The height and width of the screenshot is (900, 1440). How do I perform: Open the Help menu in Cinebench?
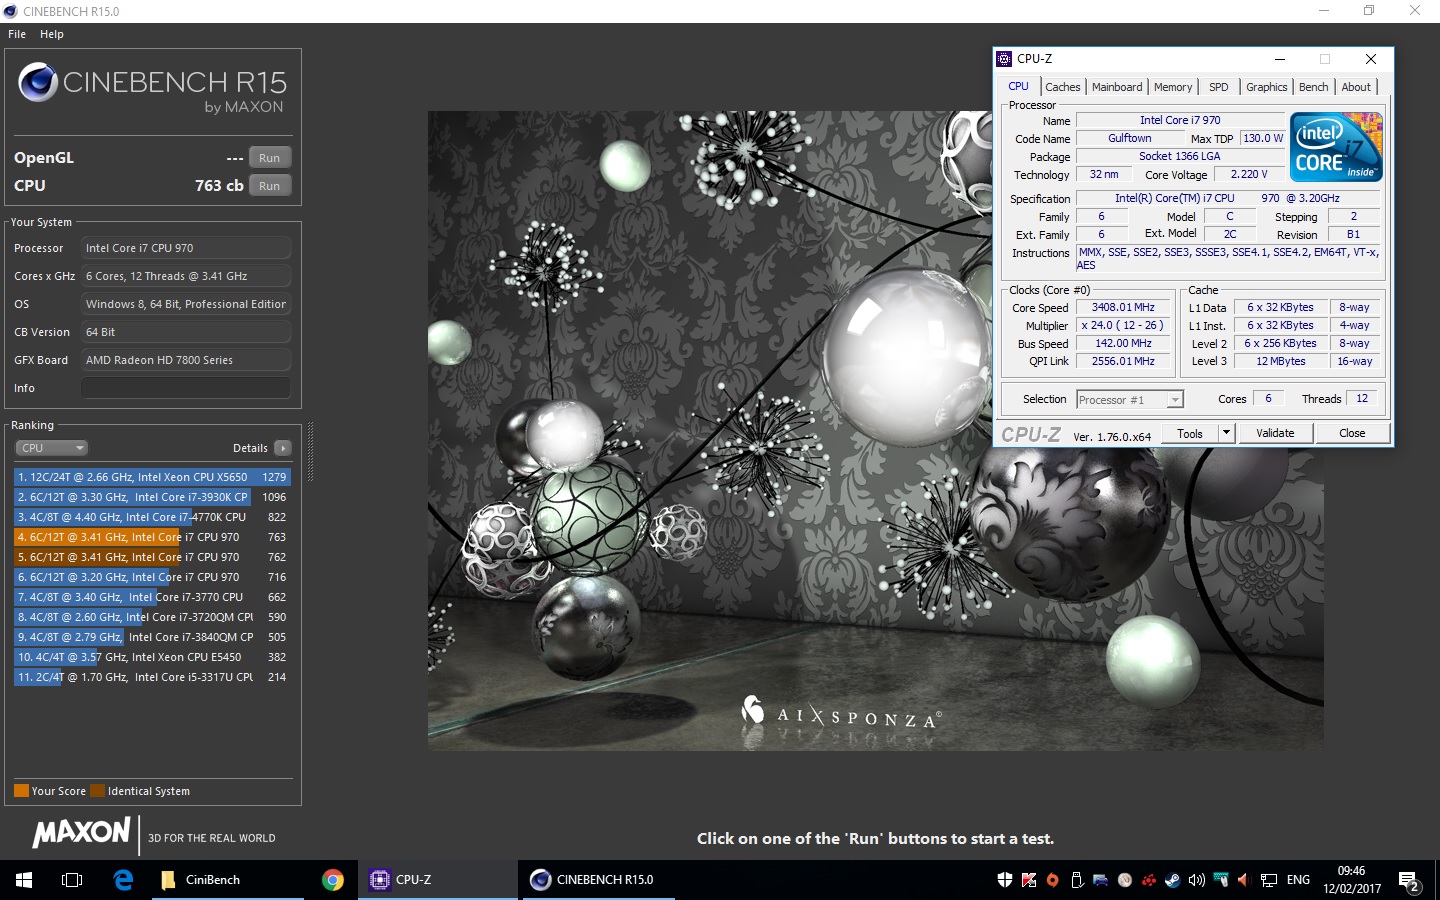(x=52, y=34)
